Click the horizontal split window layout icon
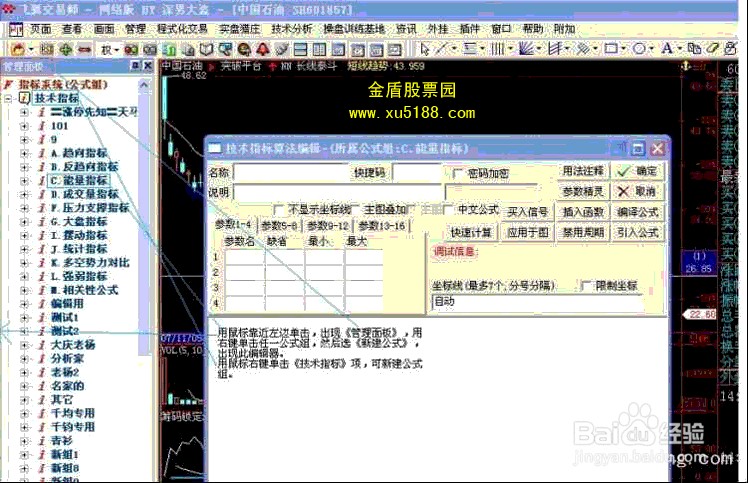 click(x=301, y=49)
